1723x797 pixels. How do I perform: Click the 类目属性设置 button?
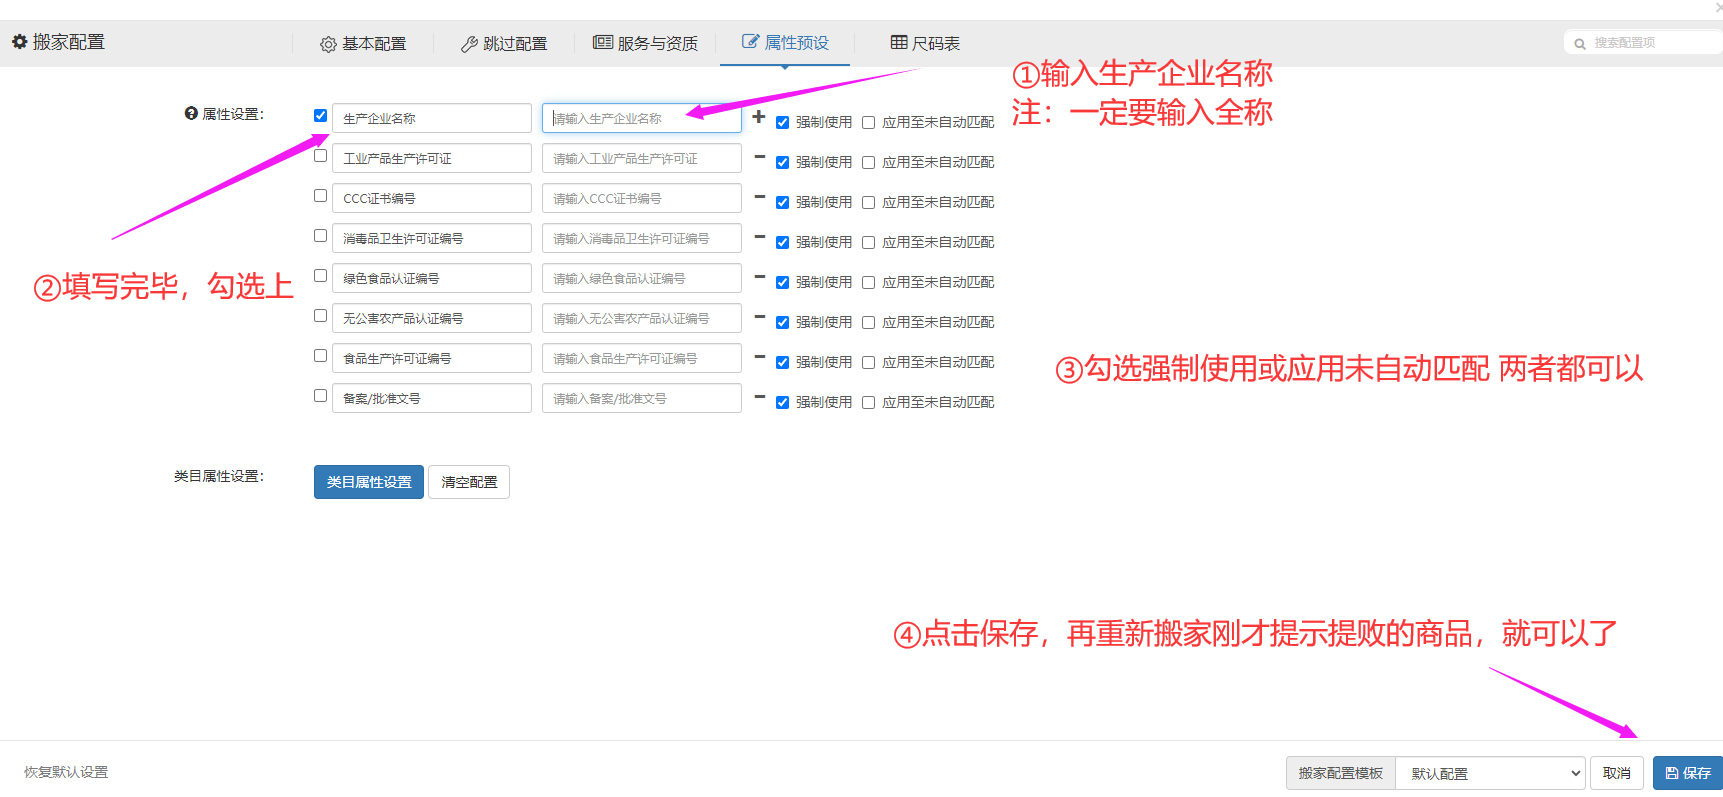(x=368, y=482)
